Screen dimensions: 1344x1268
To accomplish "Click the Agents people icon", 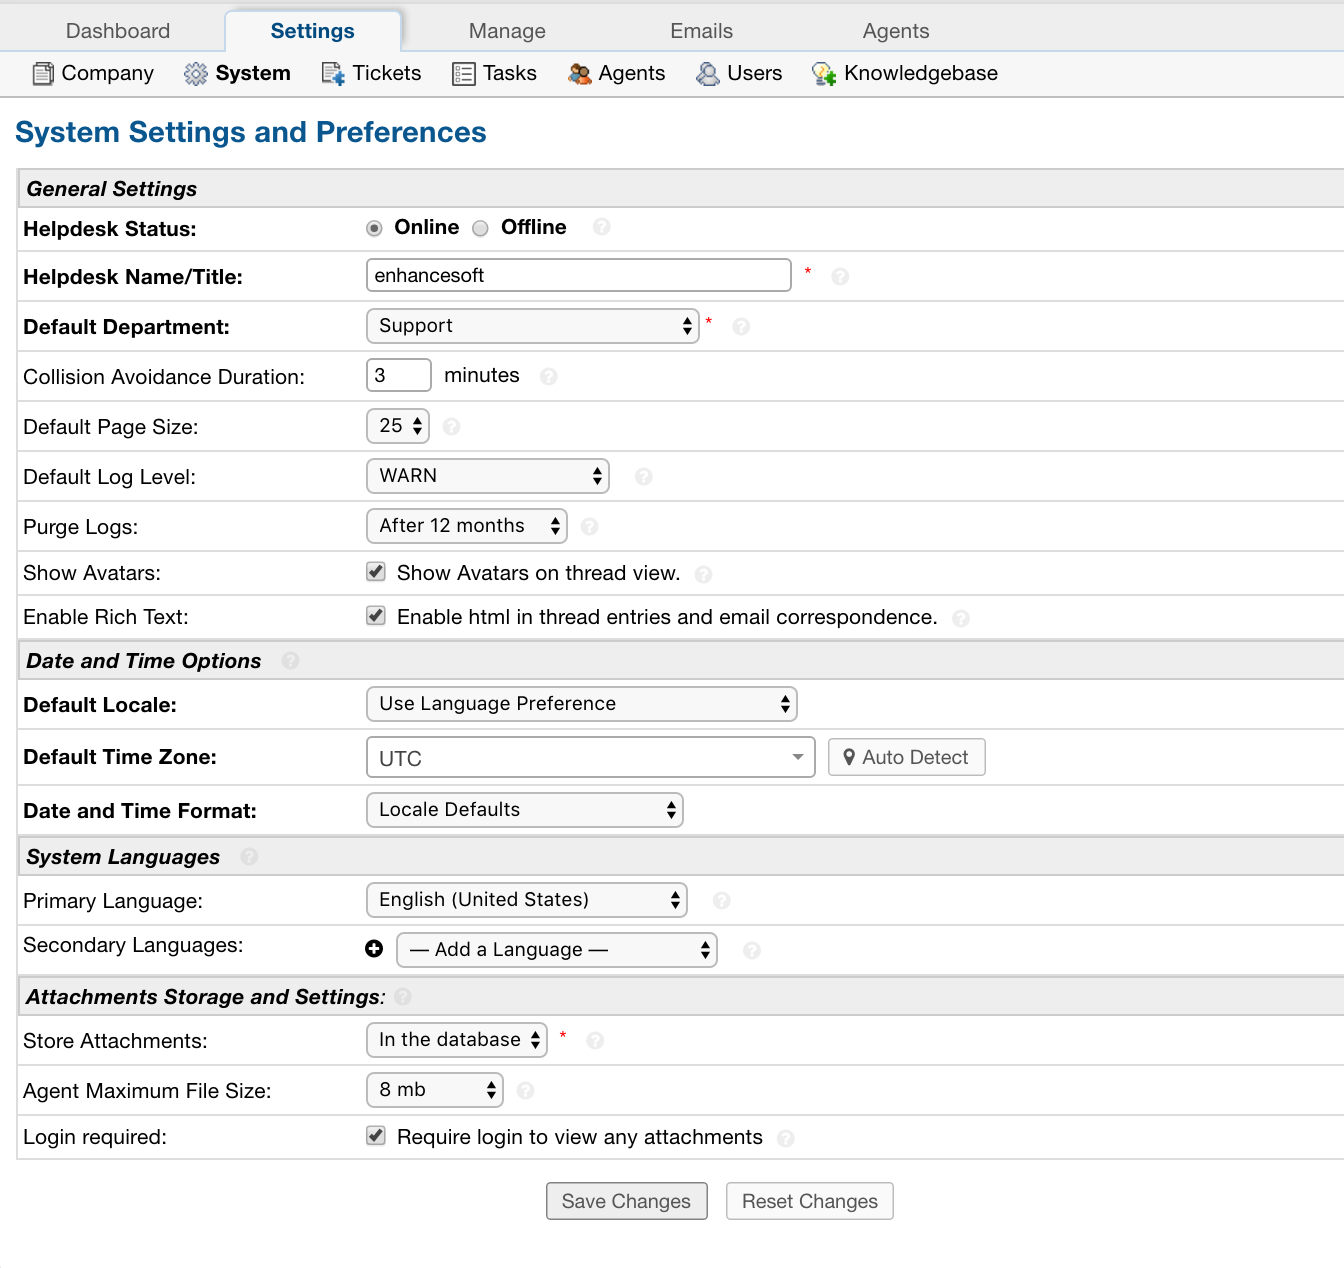I will point(580,74).
